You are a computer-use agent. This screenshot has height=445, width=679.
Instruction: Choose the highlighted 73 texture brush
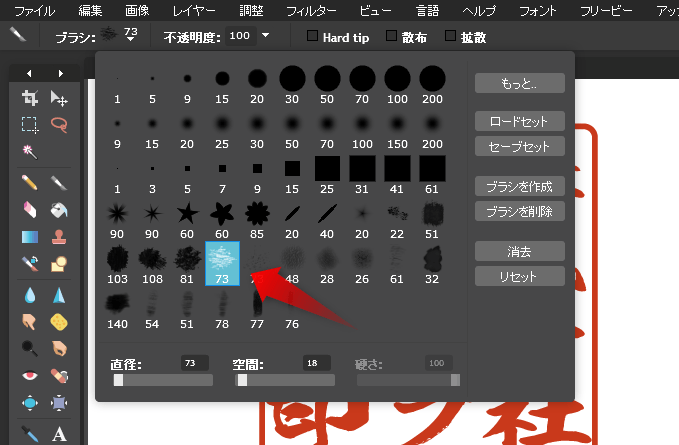(222, 264)
